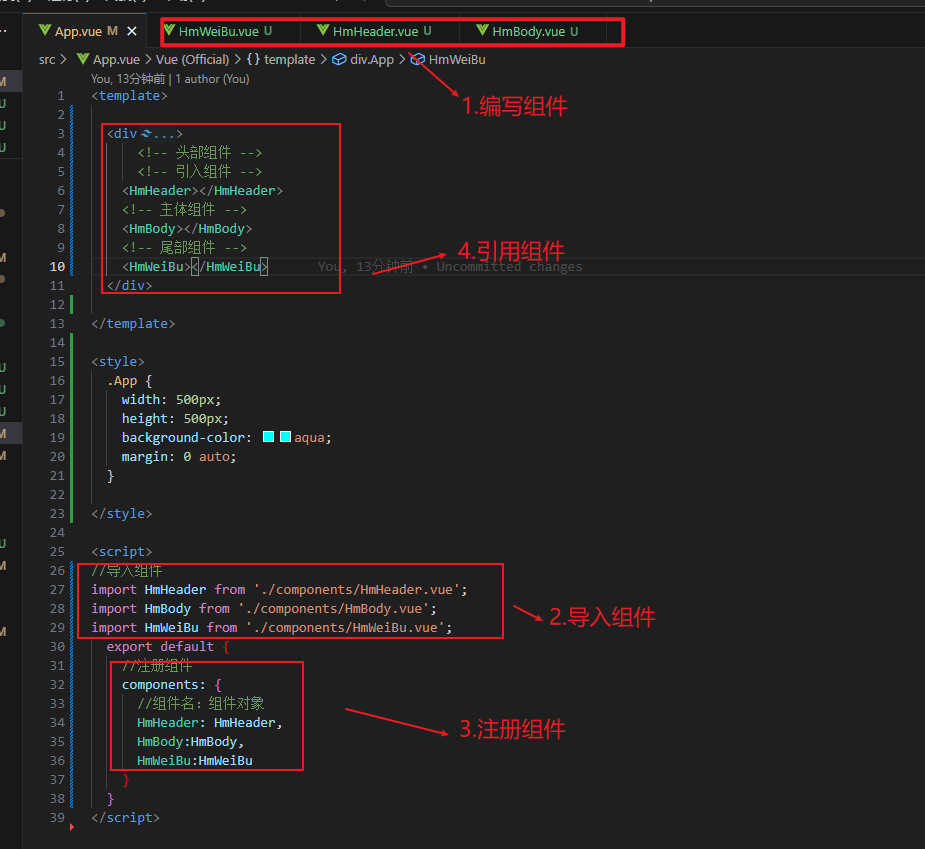This screenshot has height=849, width=925.
Task: Click the 主体组件 comment on line 7
Action: 185,210
